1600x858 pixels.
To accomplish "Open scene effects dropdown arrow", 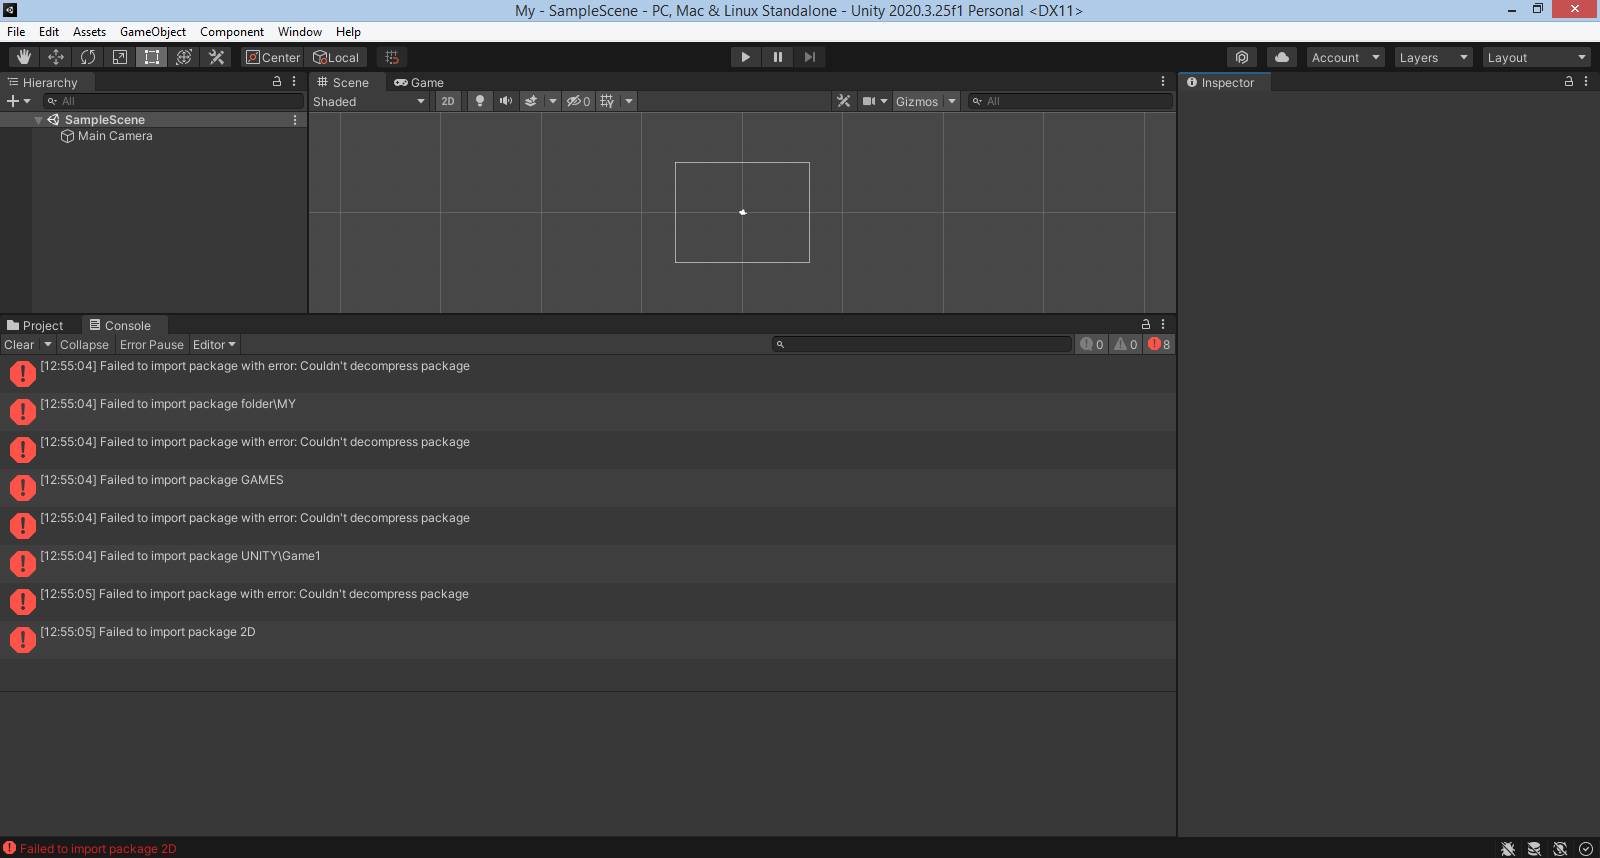I will coord(553,101).
